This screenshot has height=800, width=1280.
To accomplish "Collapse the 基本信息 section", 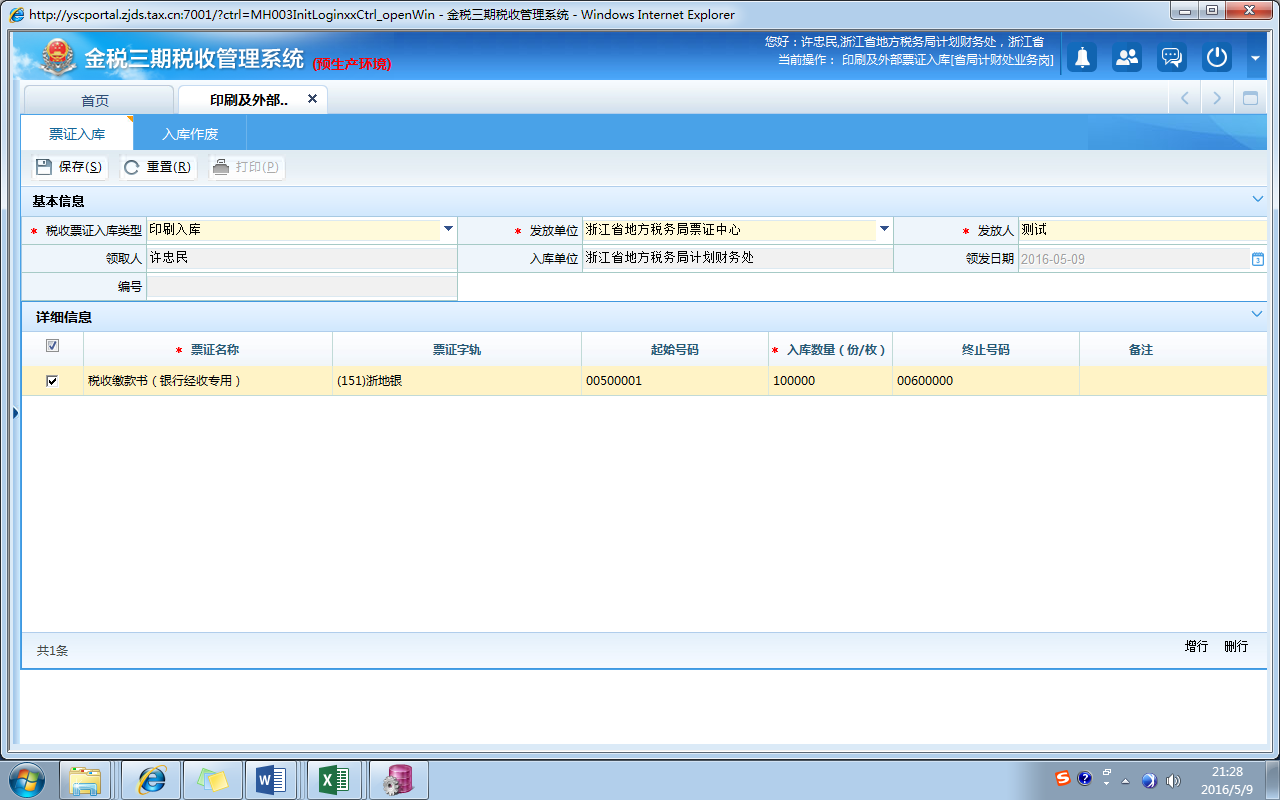I will tap(1258, 199).
